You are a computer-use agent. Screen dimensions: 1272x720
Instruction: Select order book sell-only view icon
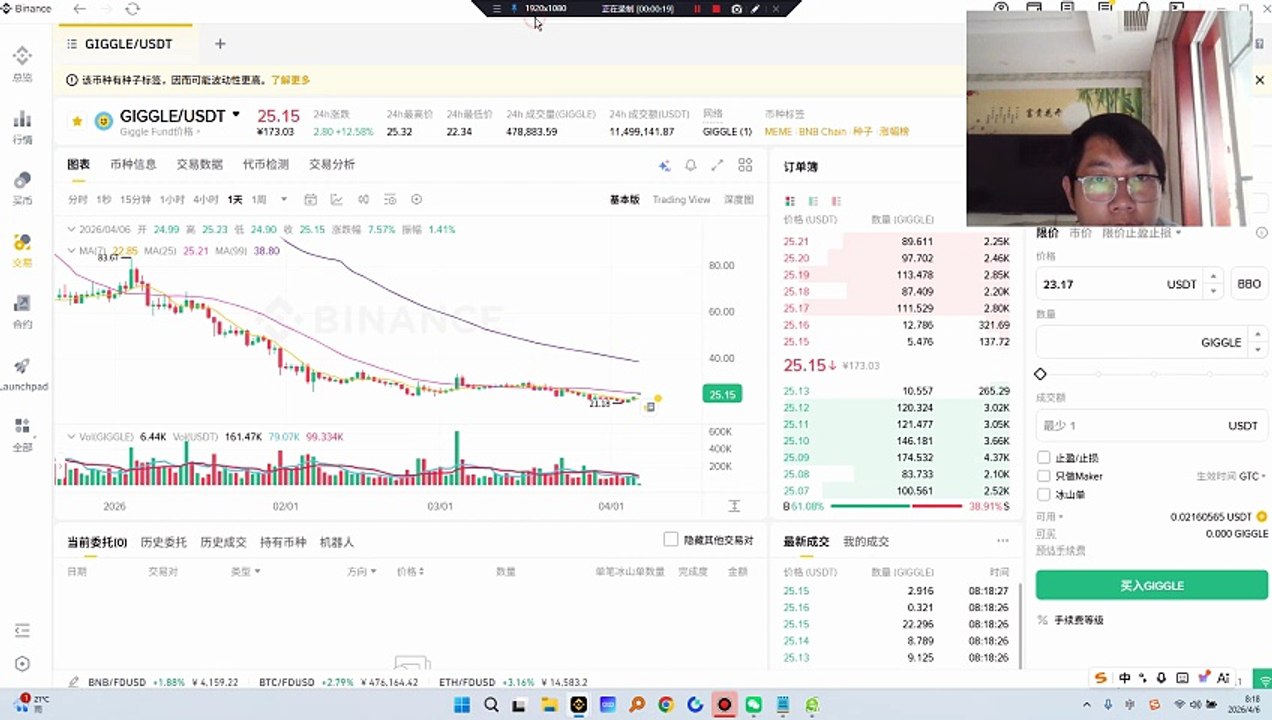point(836,201)
